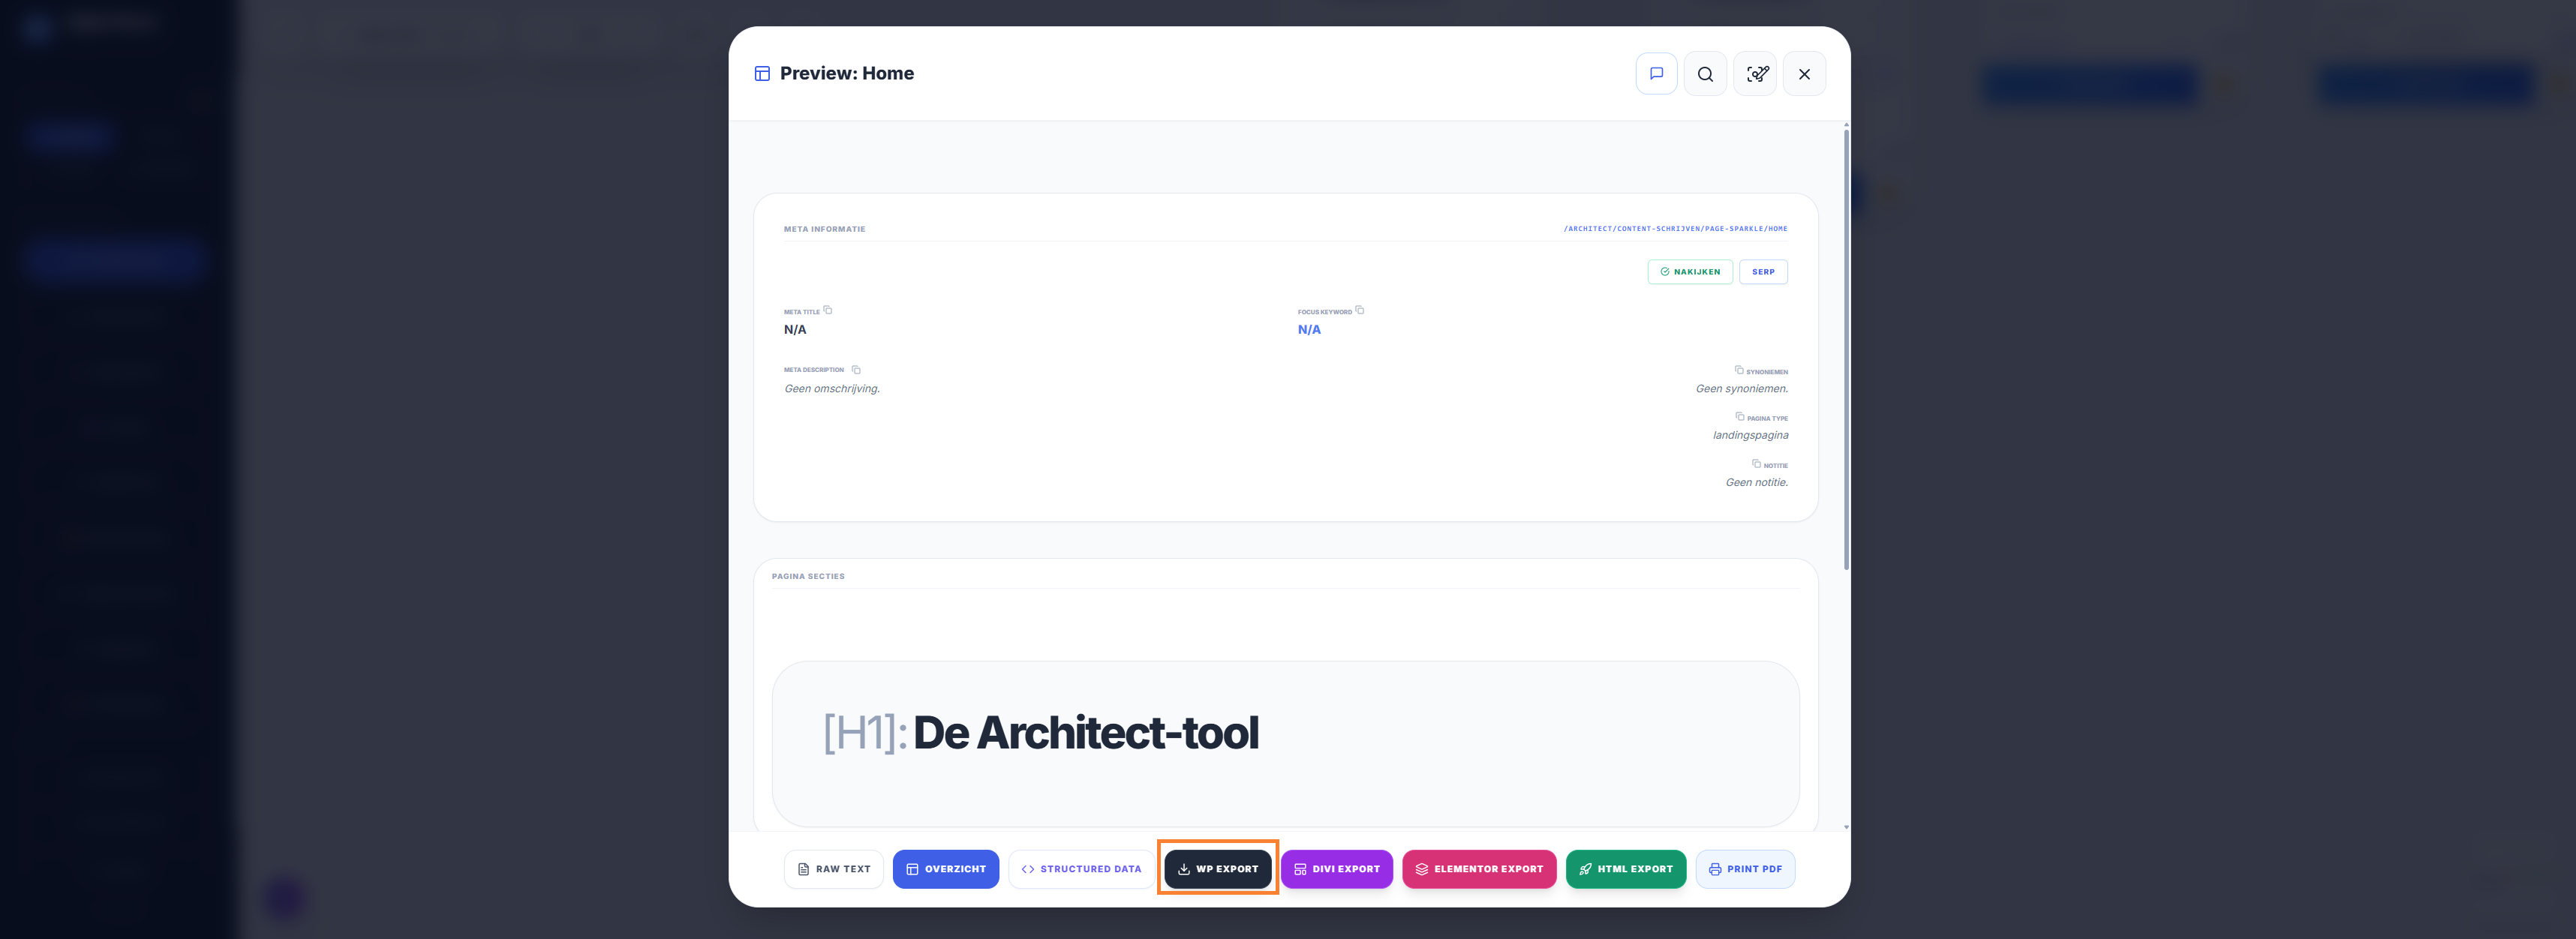2576x939 pixels.
Task: Copy the Meta Title value
Action: 828,310
